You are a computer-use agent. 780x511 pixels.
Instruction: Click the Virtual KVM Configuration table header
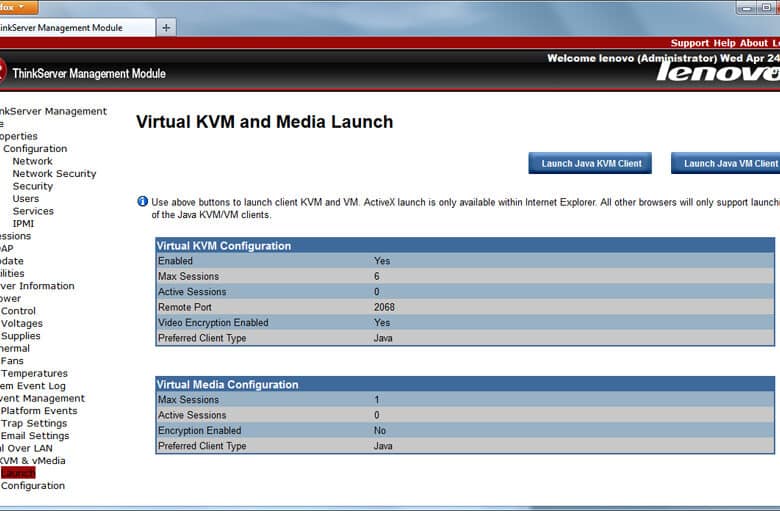465,245
